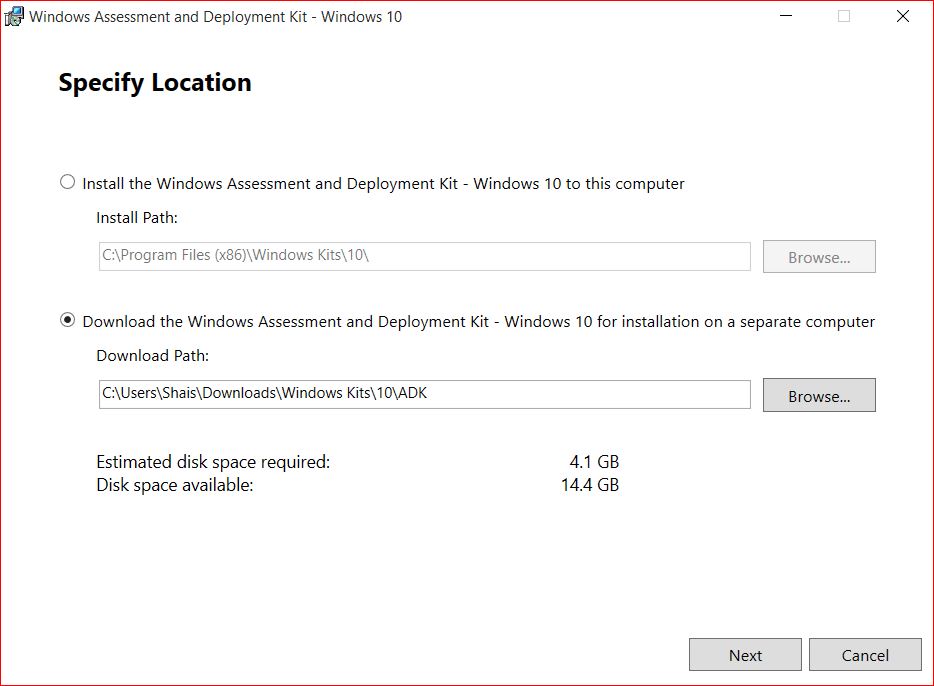The height and width of the screenshot is (686, 934).
Task: Click the Install Path text field
Action: [424, 256]
